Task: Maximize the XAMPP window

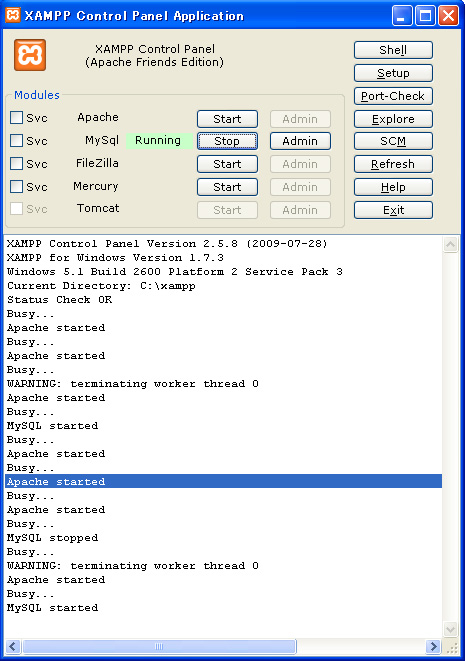Action: [425, 16]
